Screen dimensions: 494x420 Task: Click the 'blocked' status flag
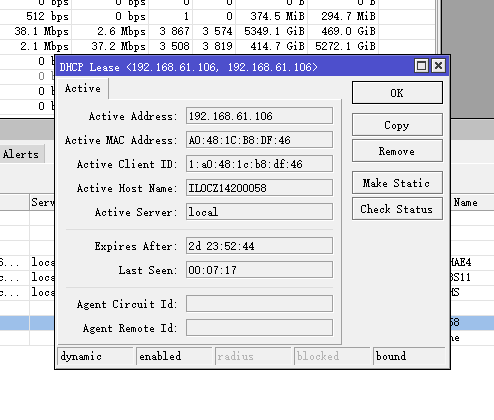(x=332, y=356)
